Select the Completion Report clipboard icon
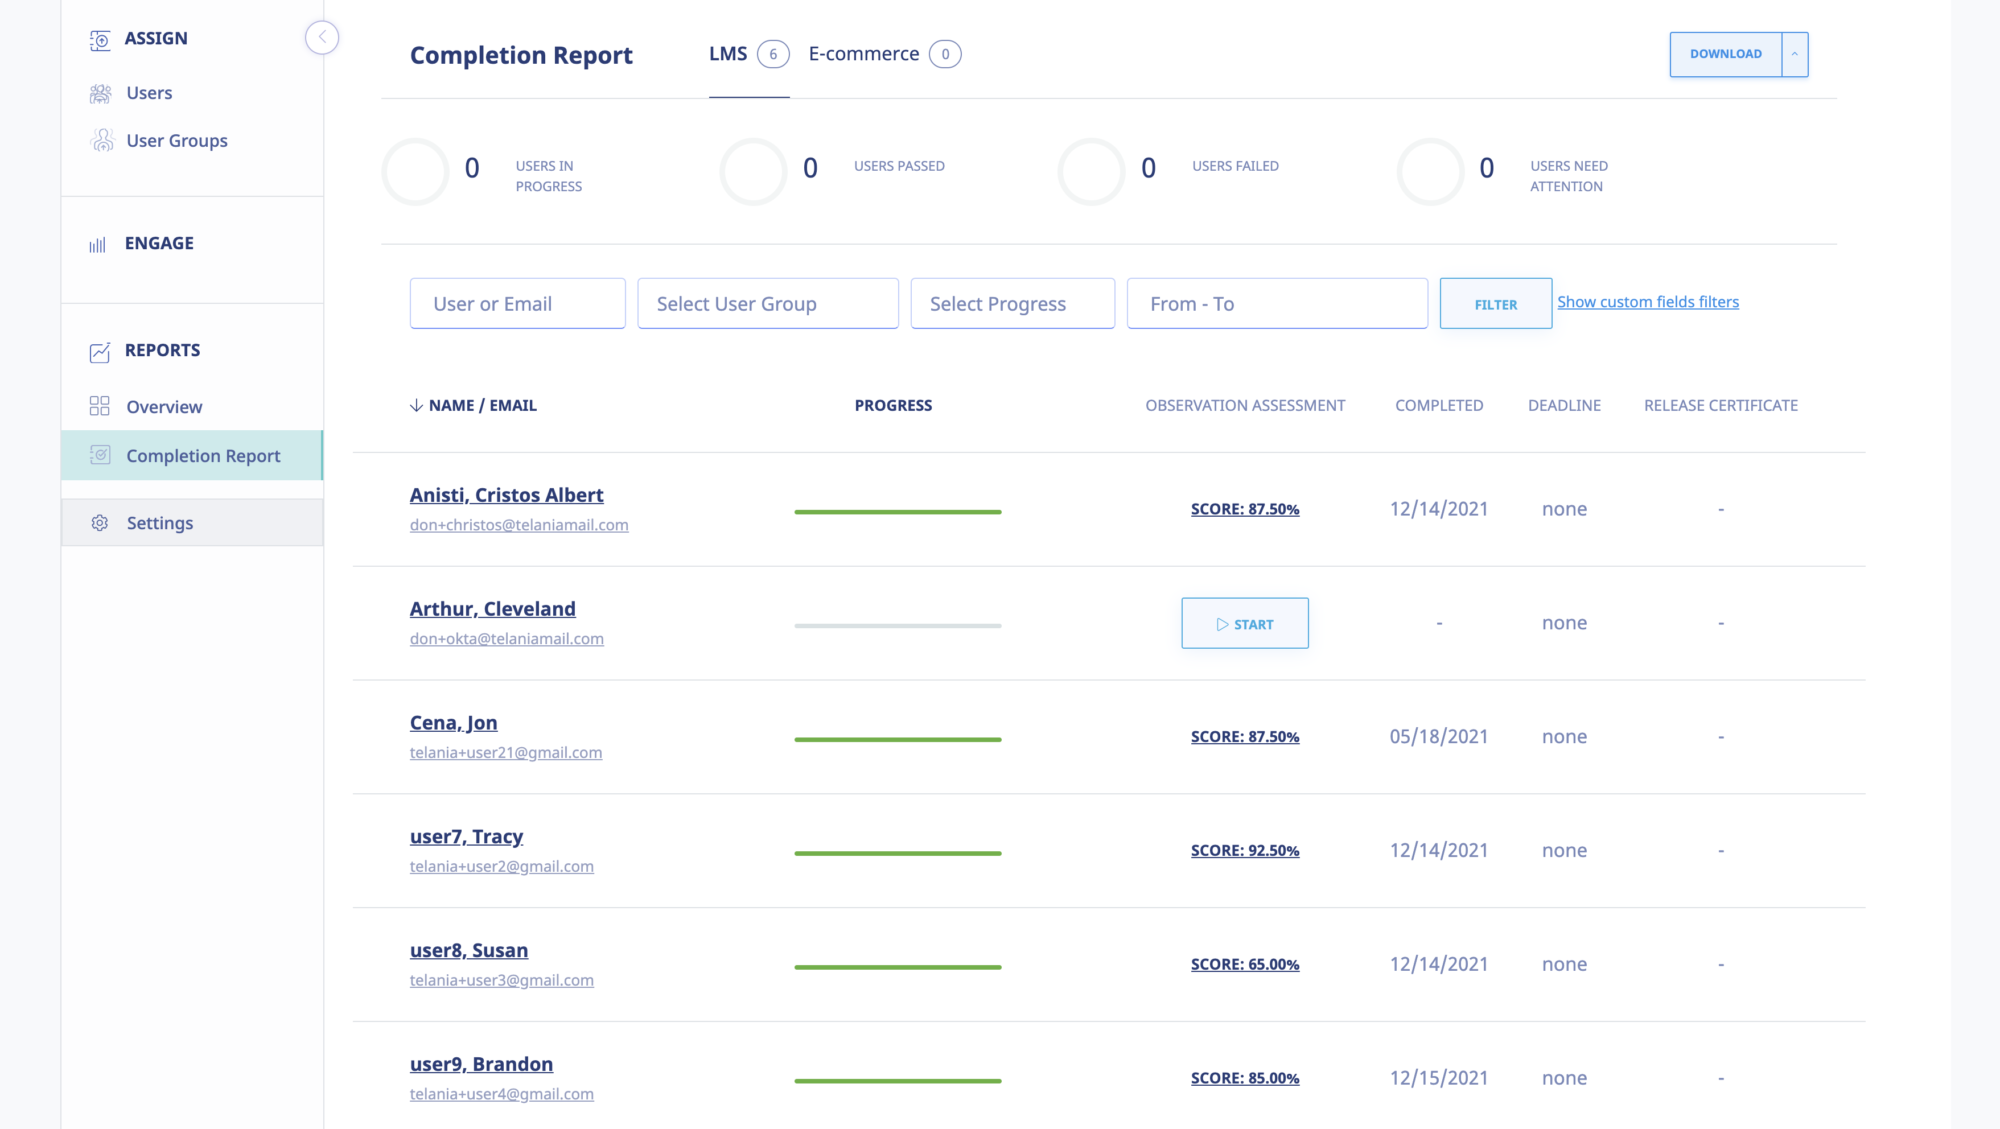 point(101,455)
